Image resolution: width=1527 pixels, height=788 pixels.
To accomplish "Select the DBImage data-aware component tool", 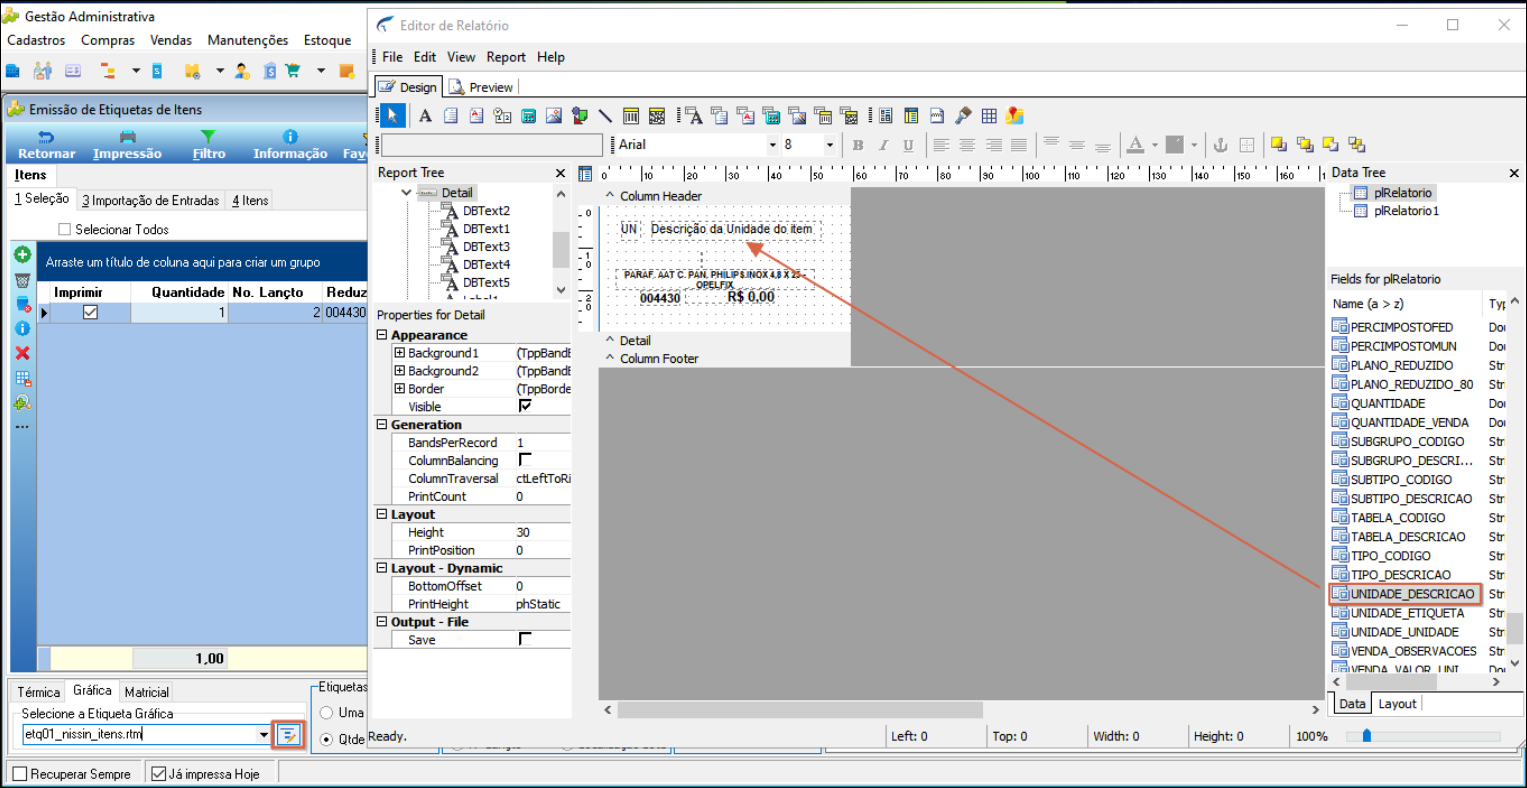I will (797, 116).
